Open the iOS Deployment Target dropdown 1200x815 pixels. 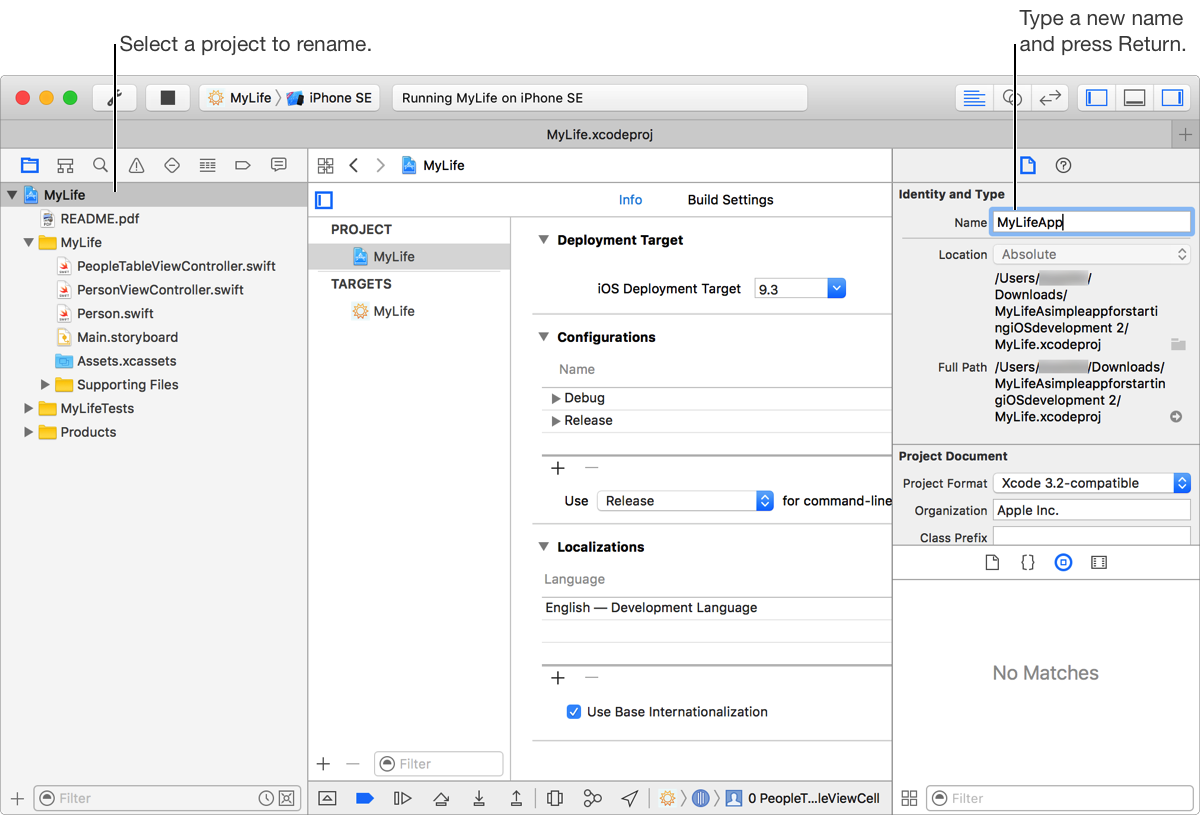point(837,289)
